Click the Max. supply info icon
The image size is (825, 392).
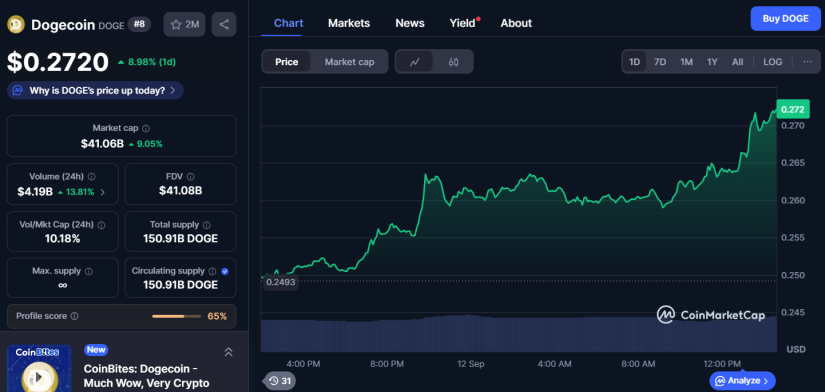88,272
